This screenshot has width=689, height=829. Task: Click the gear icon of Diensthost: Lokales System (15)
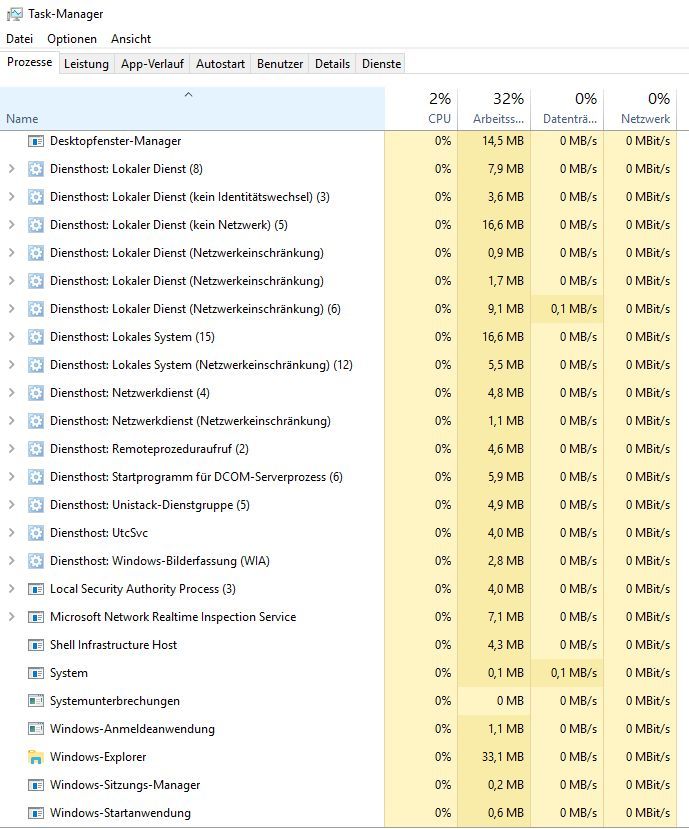(x=35, y=337)
